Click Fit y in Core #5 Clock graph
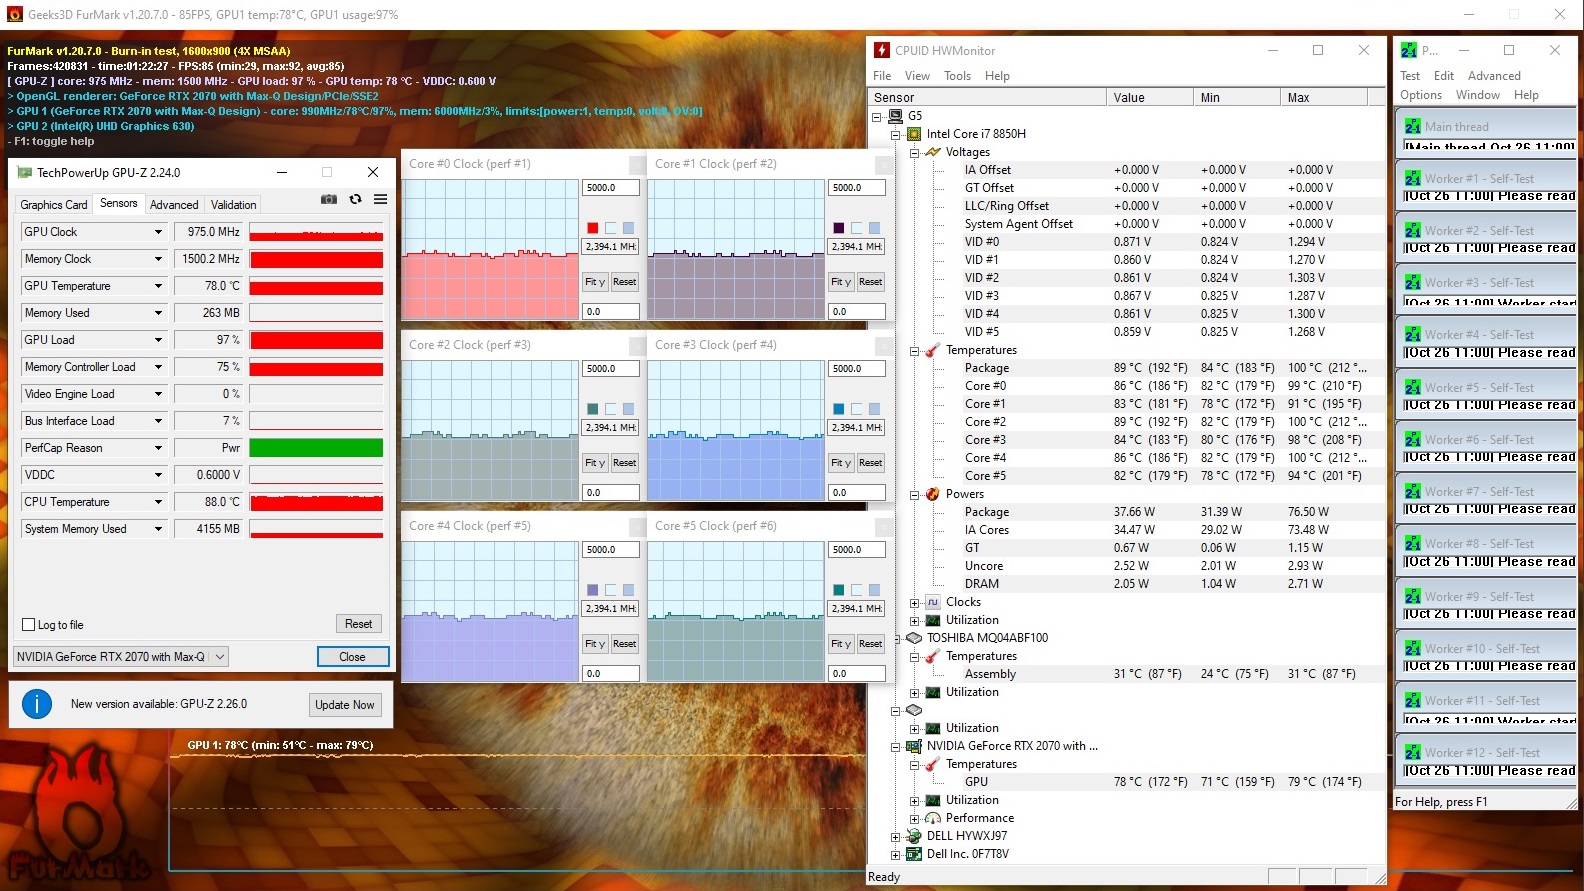Viewport: 1584px width, 891px height. click(841, 644)
